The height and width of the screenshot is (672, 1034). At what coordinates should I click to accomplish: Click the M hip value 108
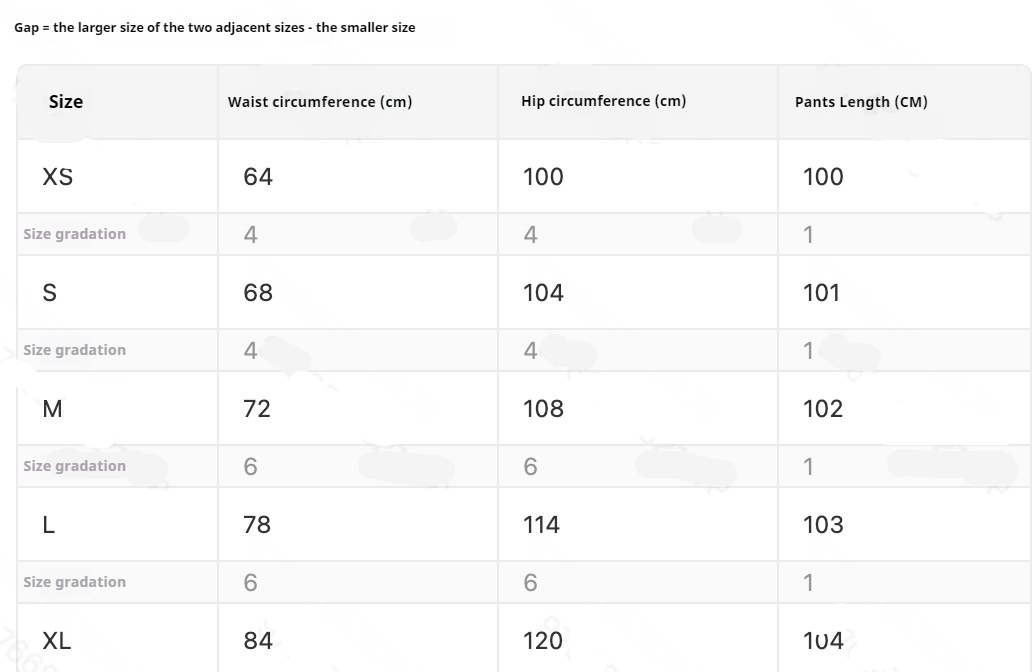[x=543, y=409]
